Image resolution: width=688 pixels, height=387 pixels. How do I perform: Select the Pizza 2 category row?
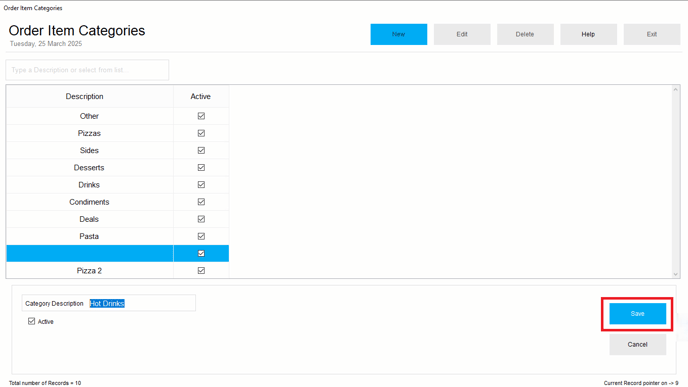click(118, 271)
